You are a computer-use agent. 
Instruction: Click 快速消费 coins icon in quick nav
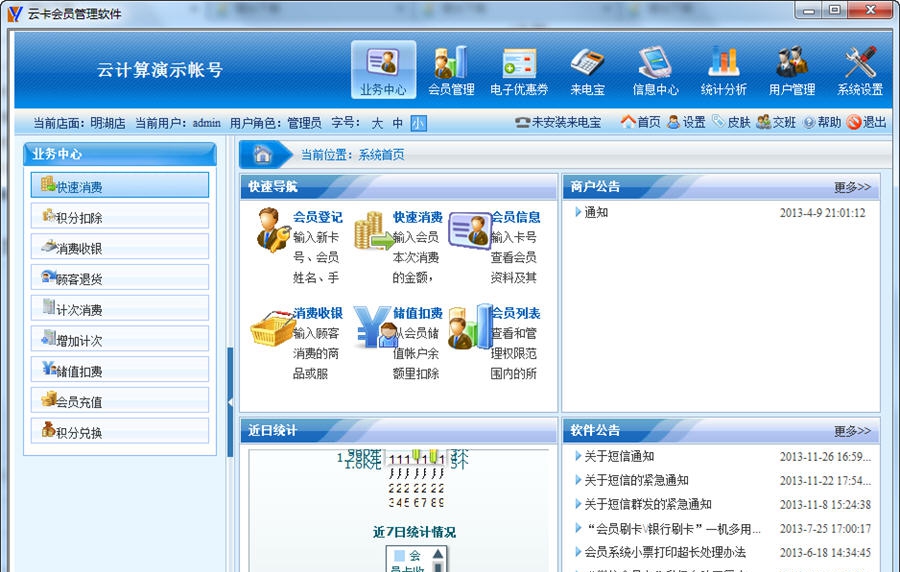(x=373, y=231)
